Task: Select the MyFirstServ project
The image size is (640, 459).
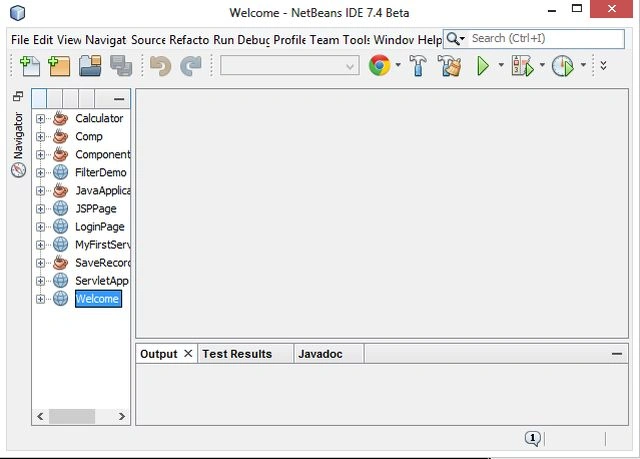Action: coord(102,245)
